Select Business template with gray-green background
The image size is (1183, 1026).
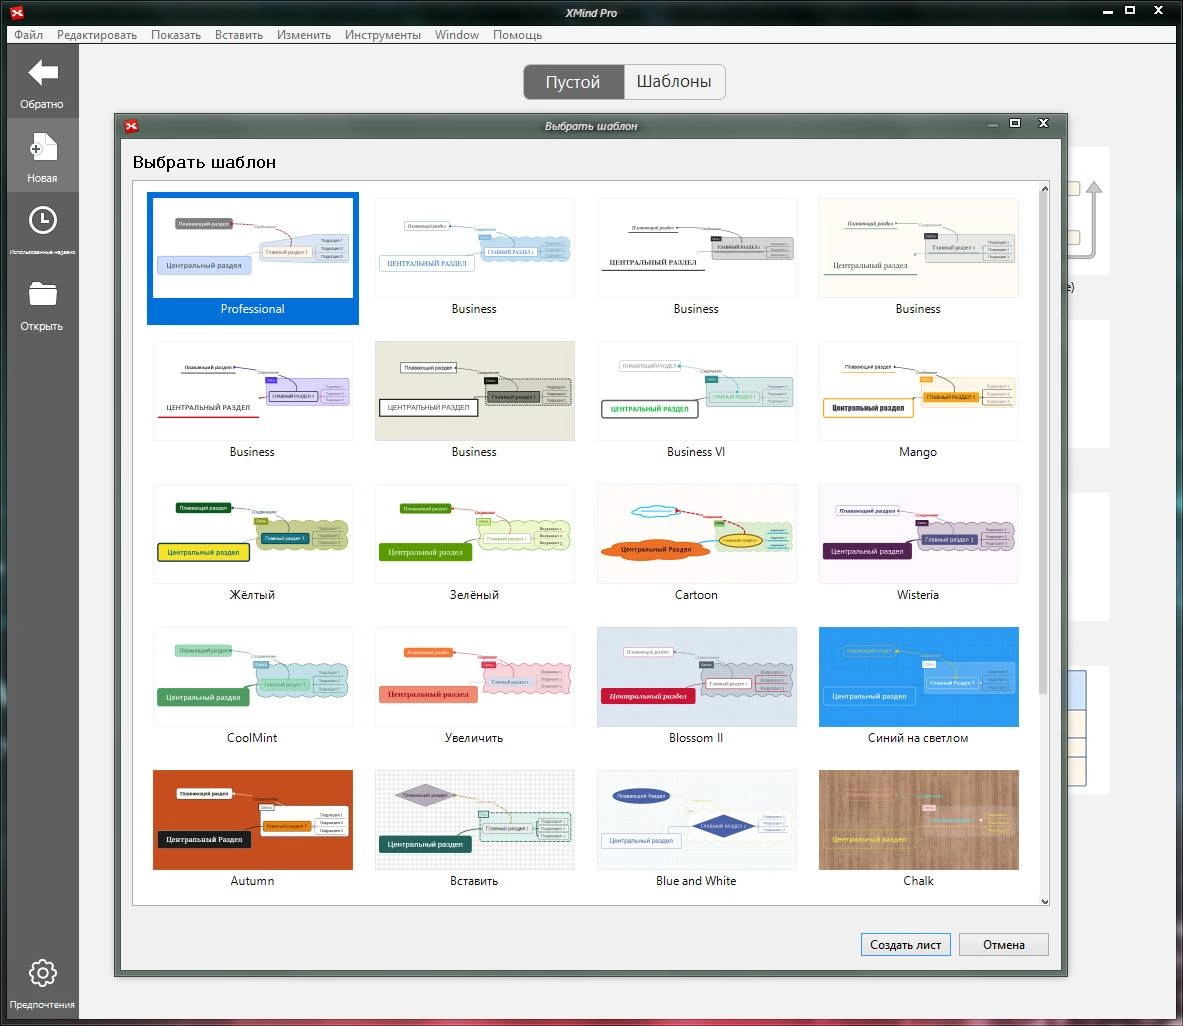(475, 391)
